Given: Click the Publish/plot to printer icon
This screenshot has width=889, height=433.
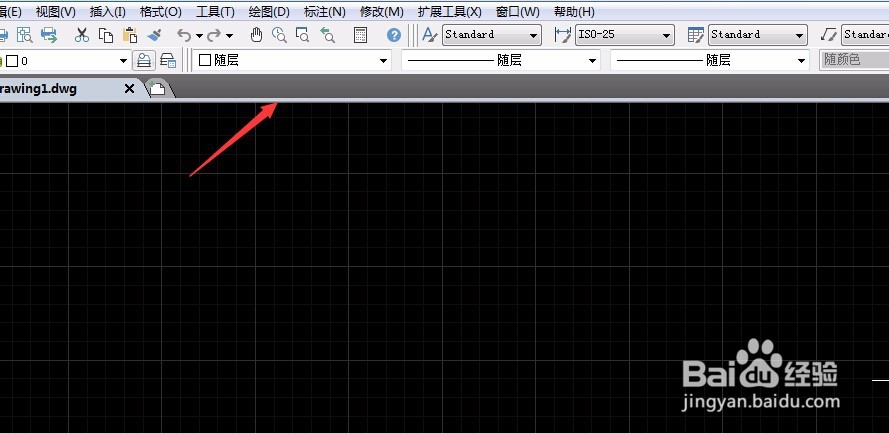Looking at the screenshot, I should click(x=49, y=35).
